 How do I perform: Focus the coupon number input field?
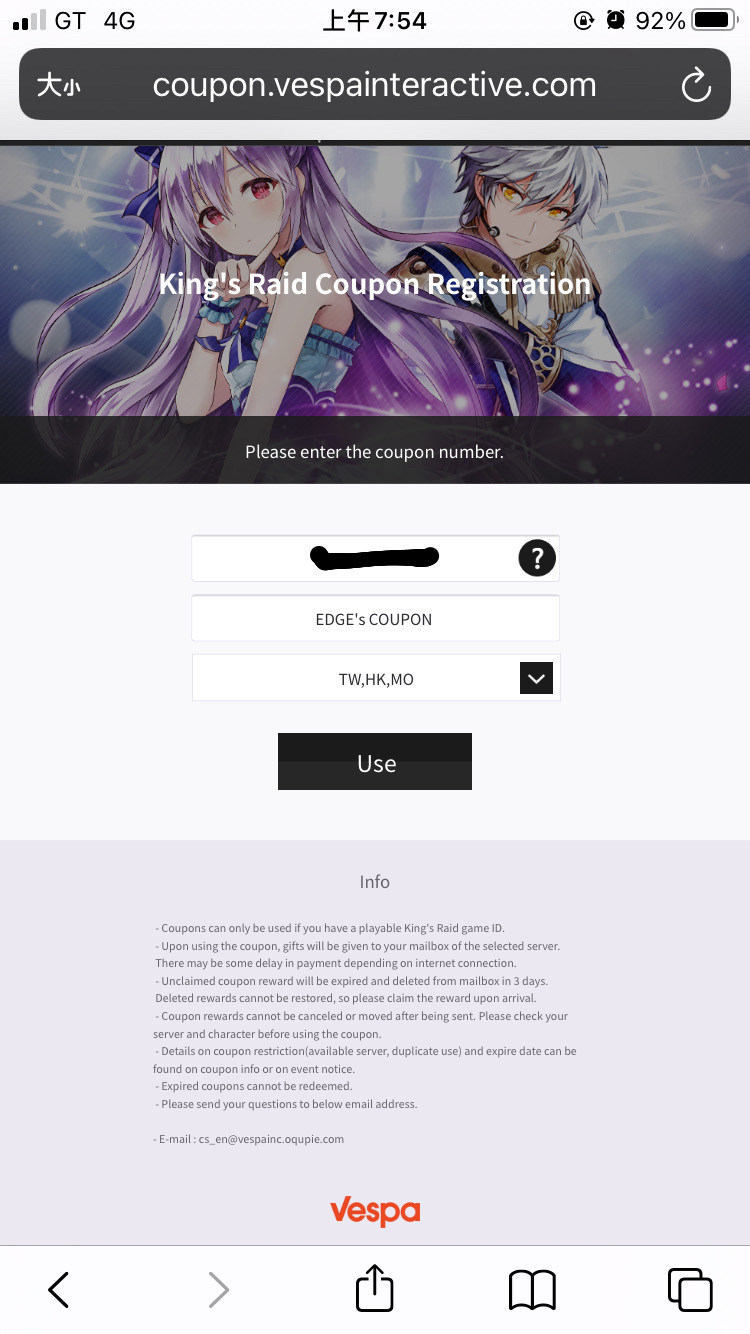[375, 558]
